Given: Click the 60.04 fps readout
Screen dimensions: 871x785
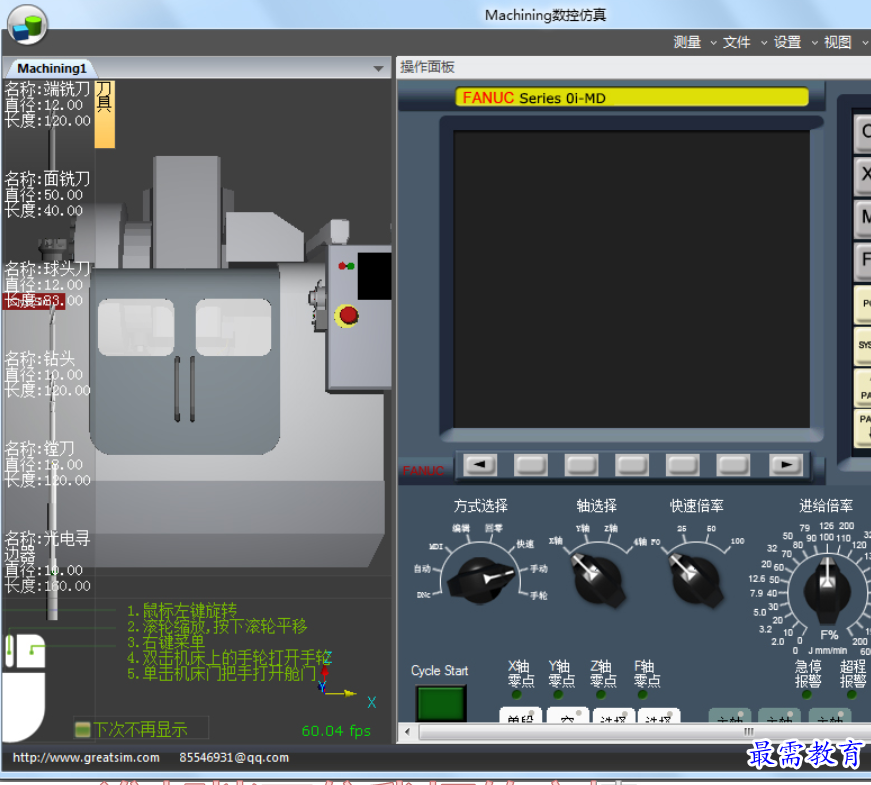Looking at the screenshot, I should point(336,731).
